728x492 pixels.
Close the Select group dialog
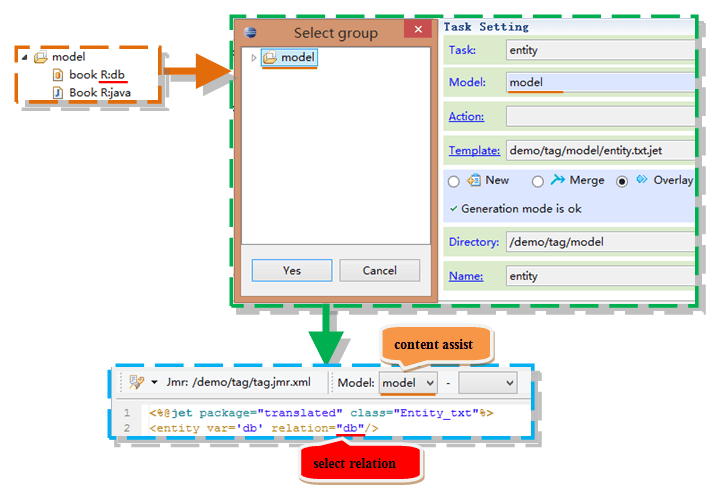click(x=418, y=29)
